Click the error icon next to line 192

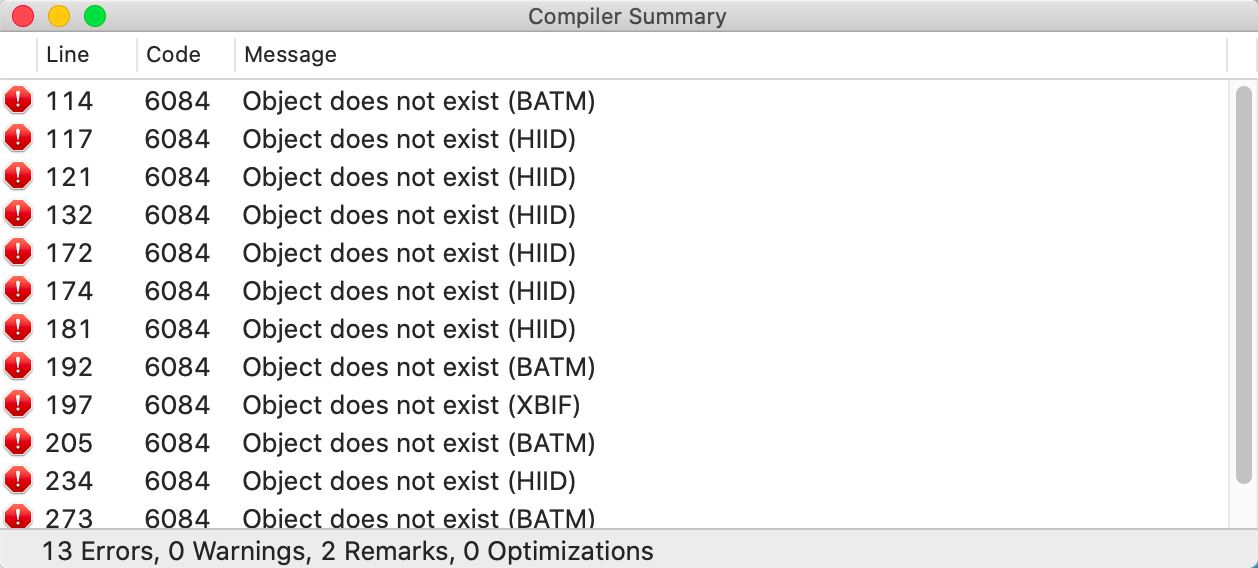pos(18,367)
